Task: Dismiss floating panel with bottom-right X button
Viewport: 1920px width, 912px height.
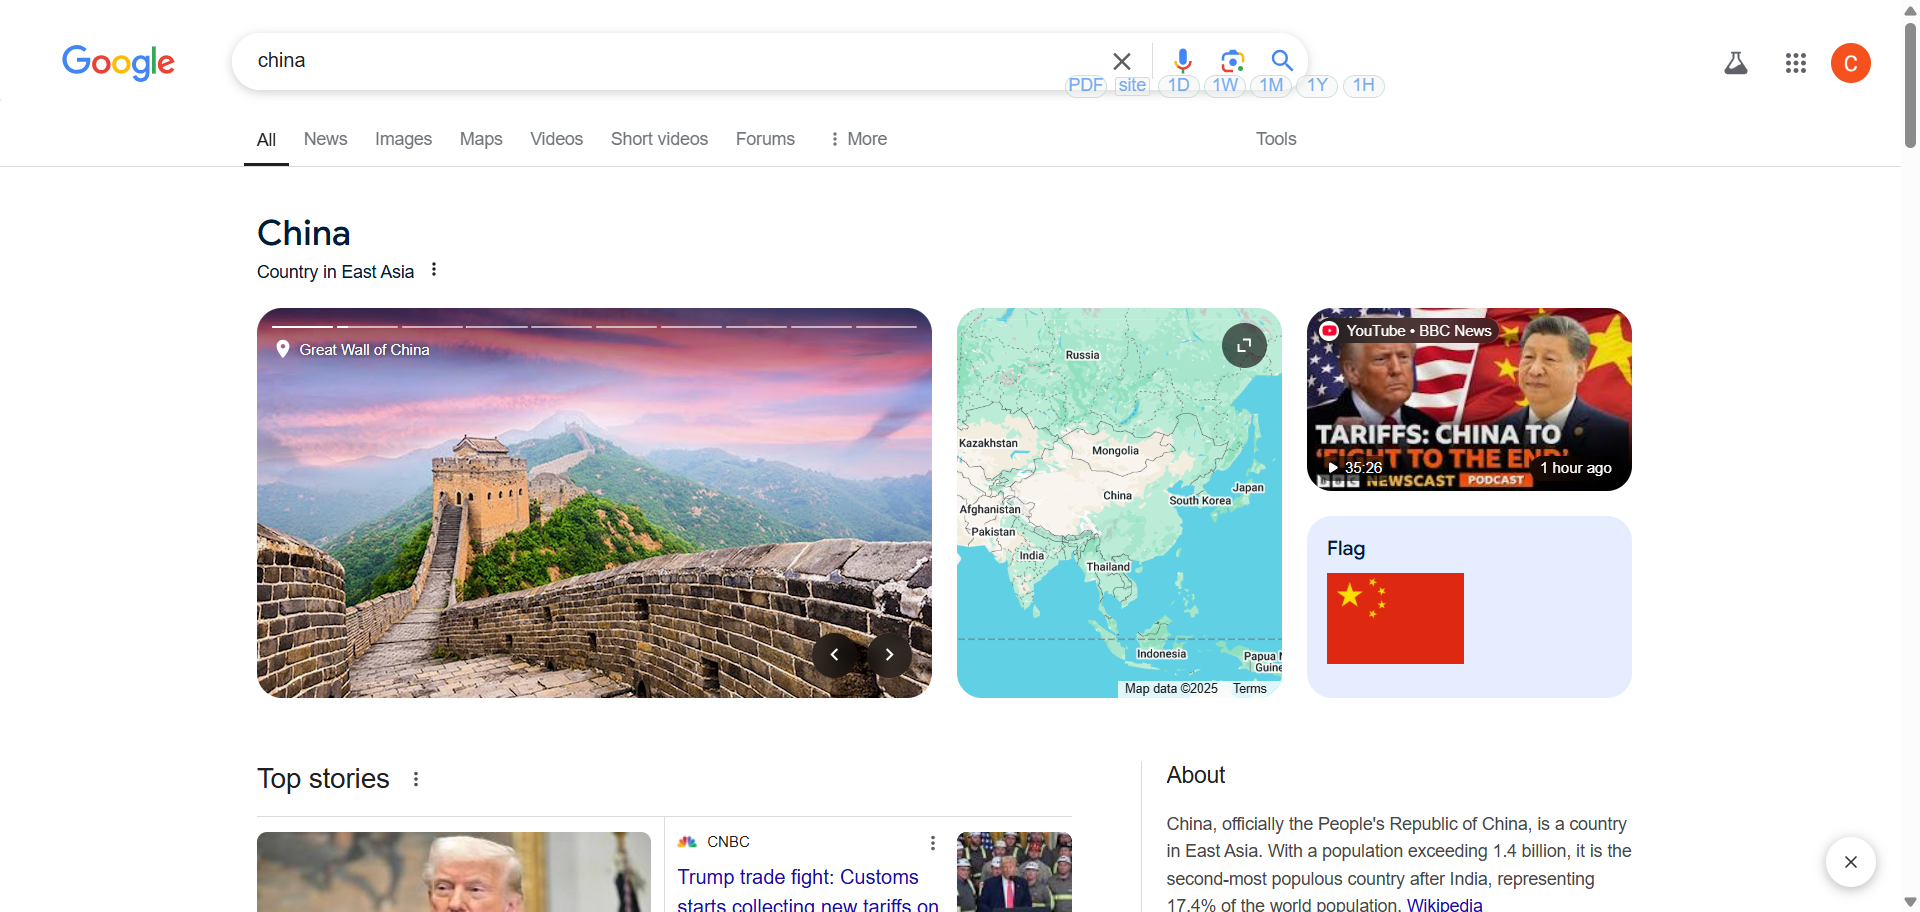Action: [x=1851, y=862]
